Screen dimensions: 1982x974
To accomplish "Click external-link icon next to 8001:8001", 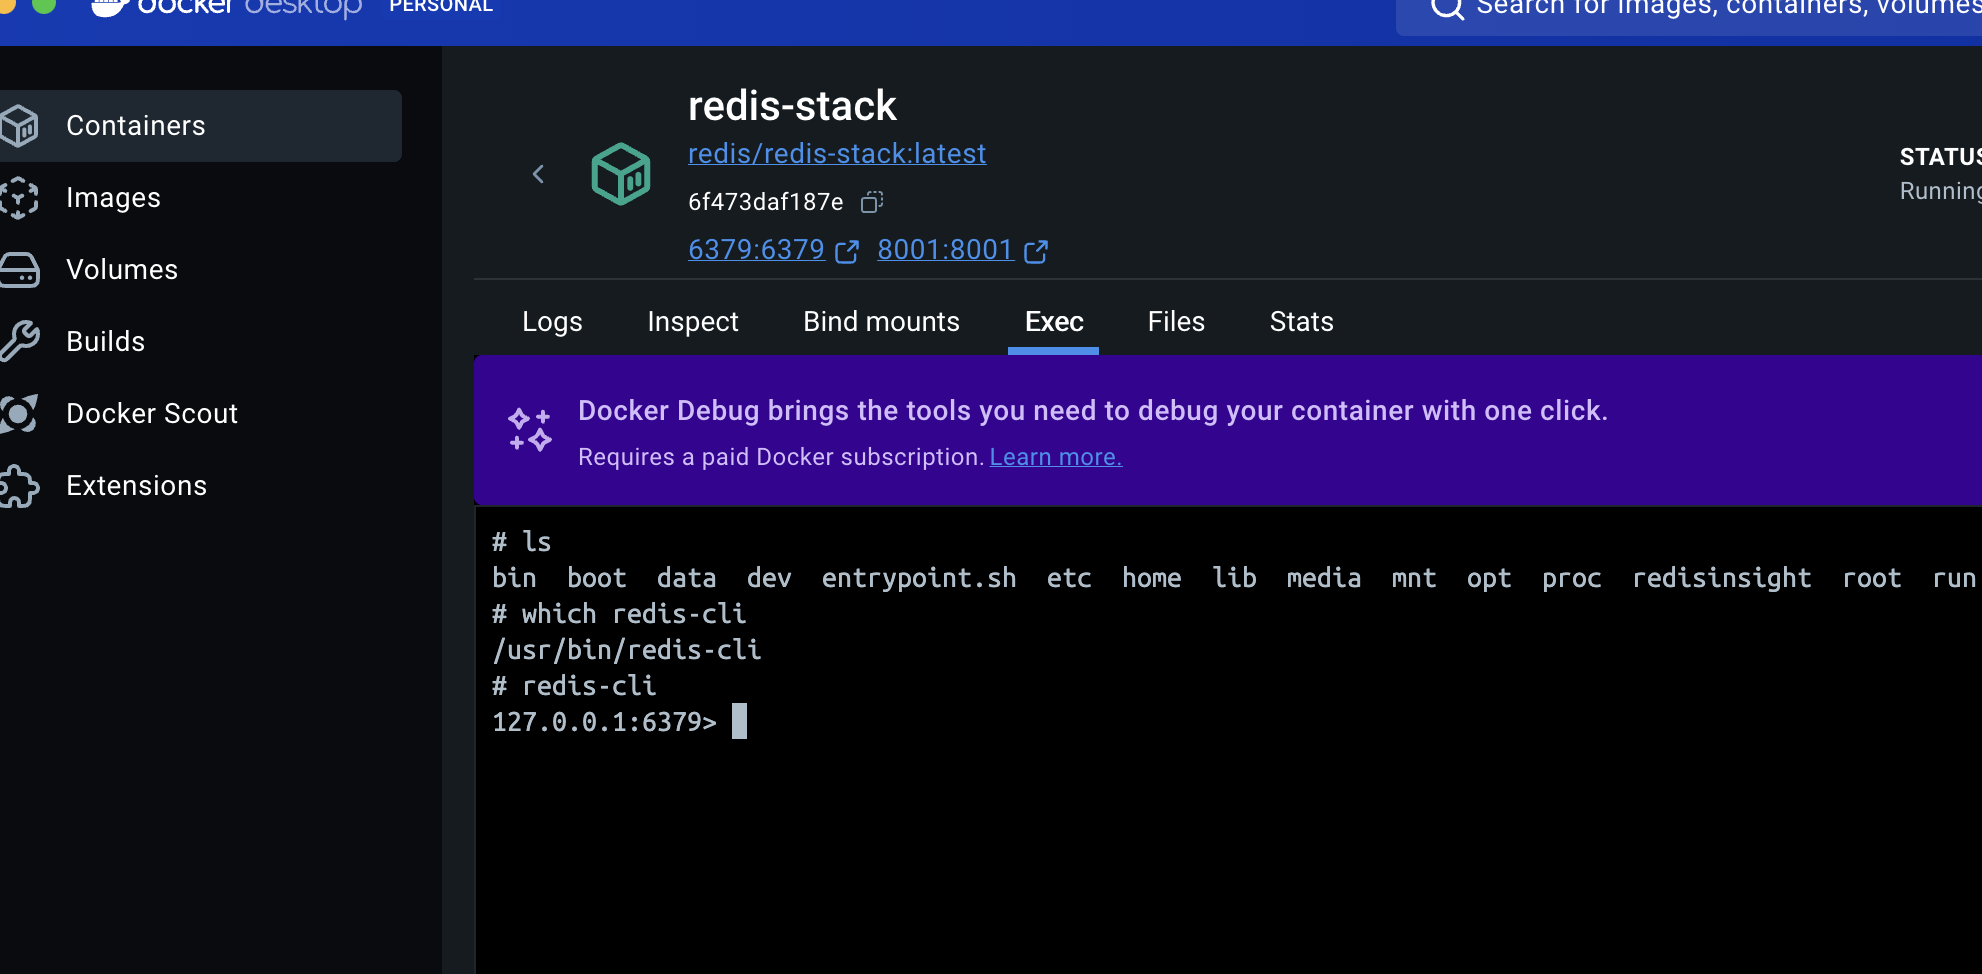I will coord(1036,251).
